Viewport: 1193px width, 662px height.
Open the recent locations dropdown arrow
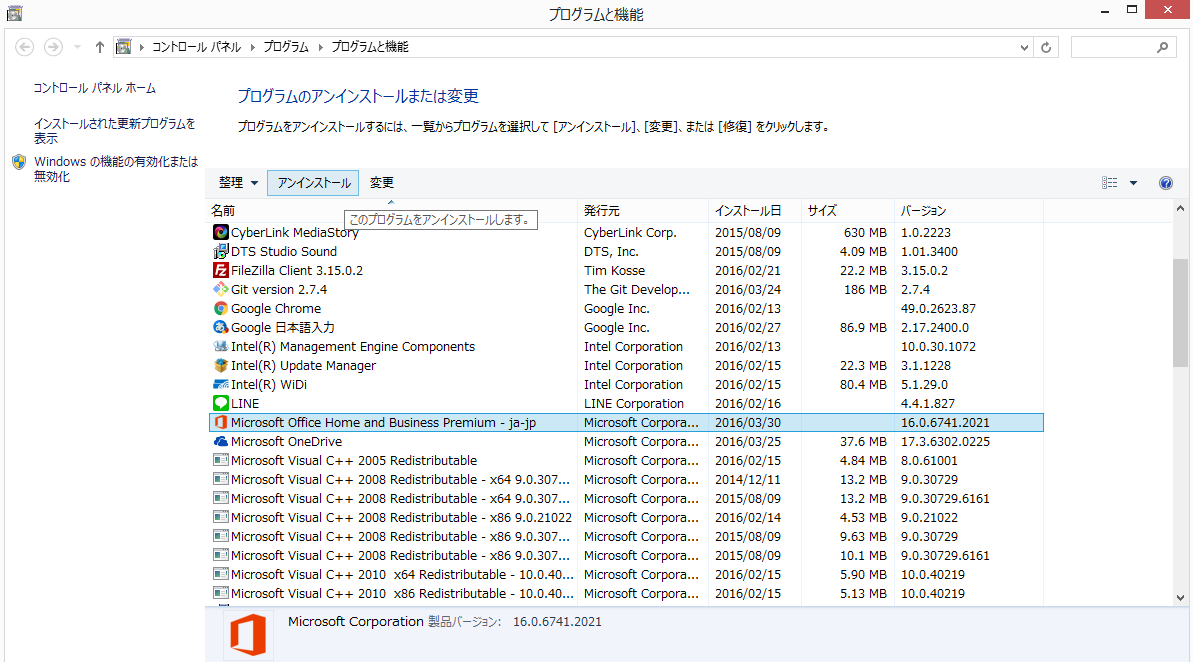[x=77, y=47]
